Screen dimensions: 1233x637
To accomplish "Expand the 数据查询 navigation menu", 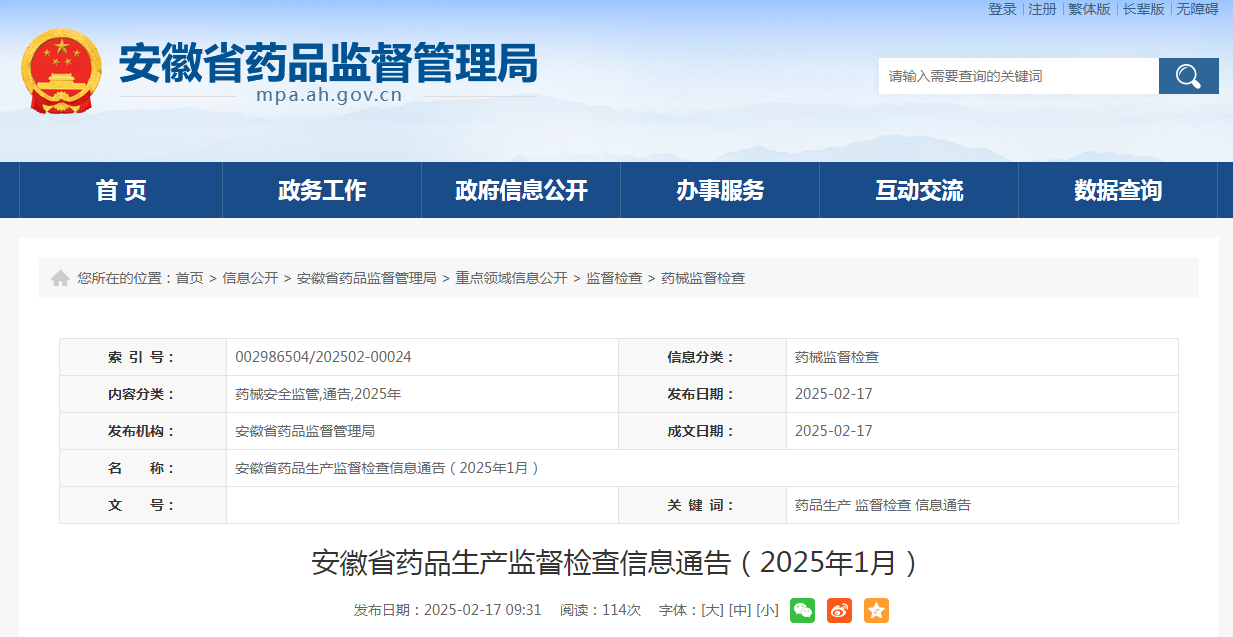I will (x=1118, y=190).
